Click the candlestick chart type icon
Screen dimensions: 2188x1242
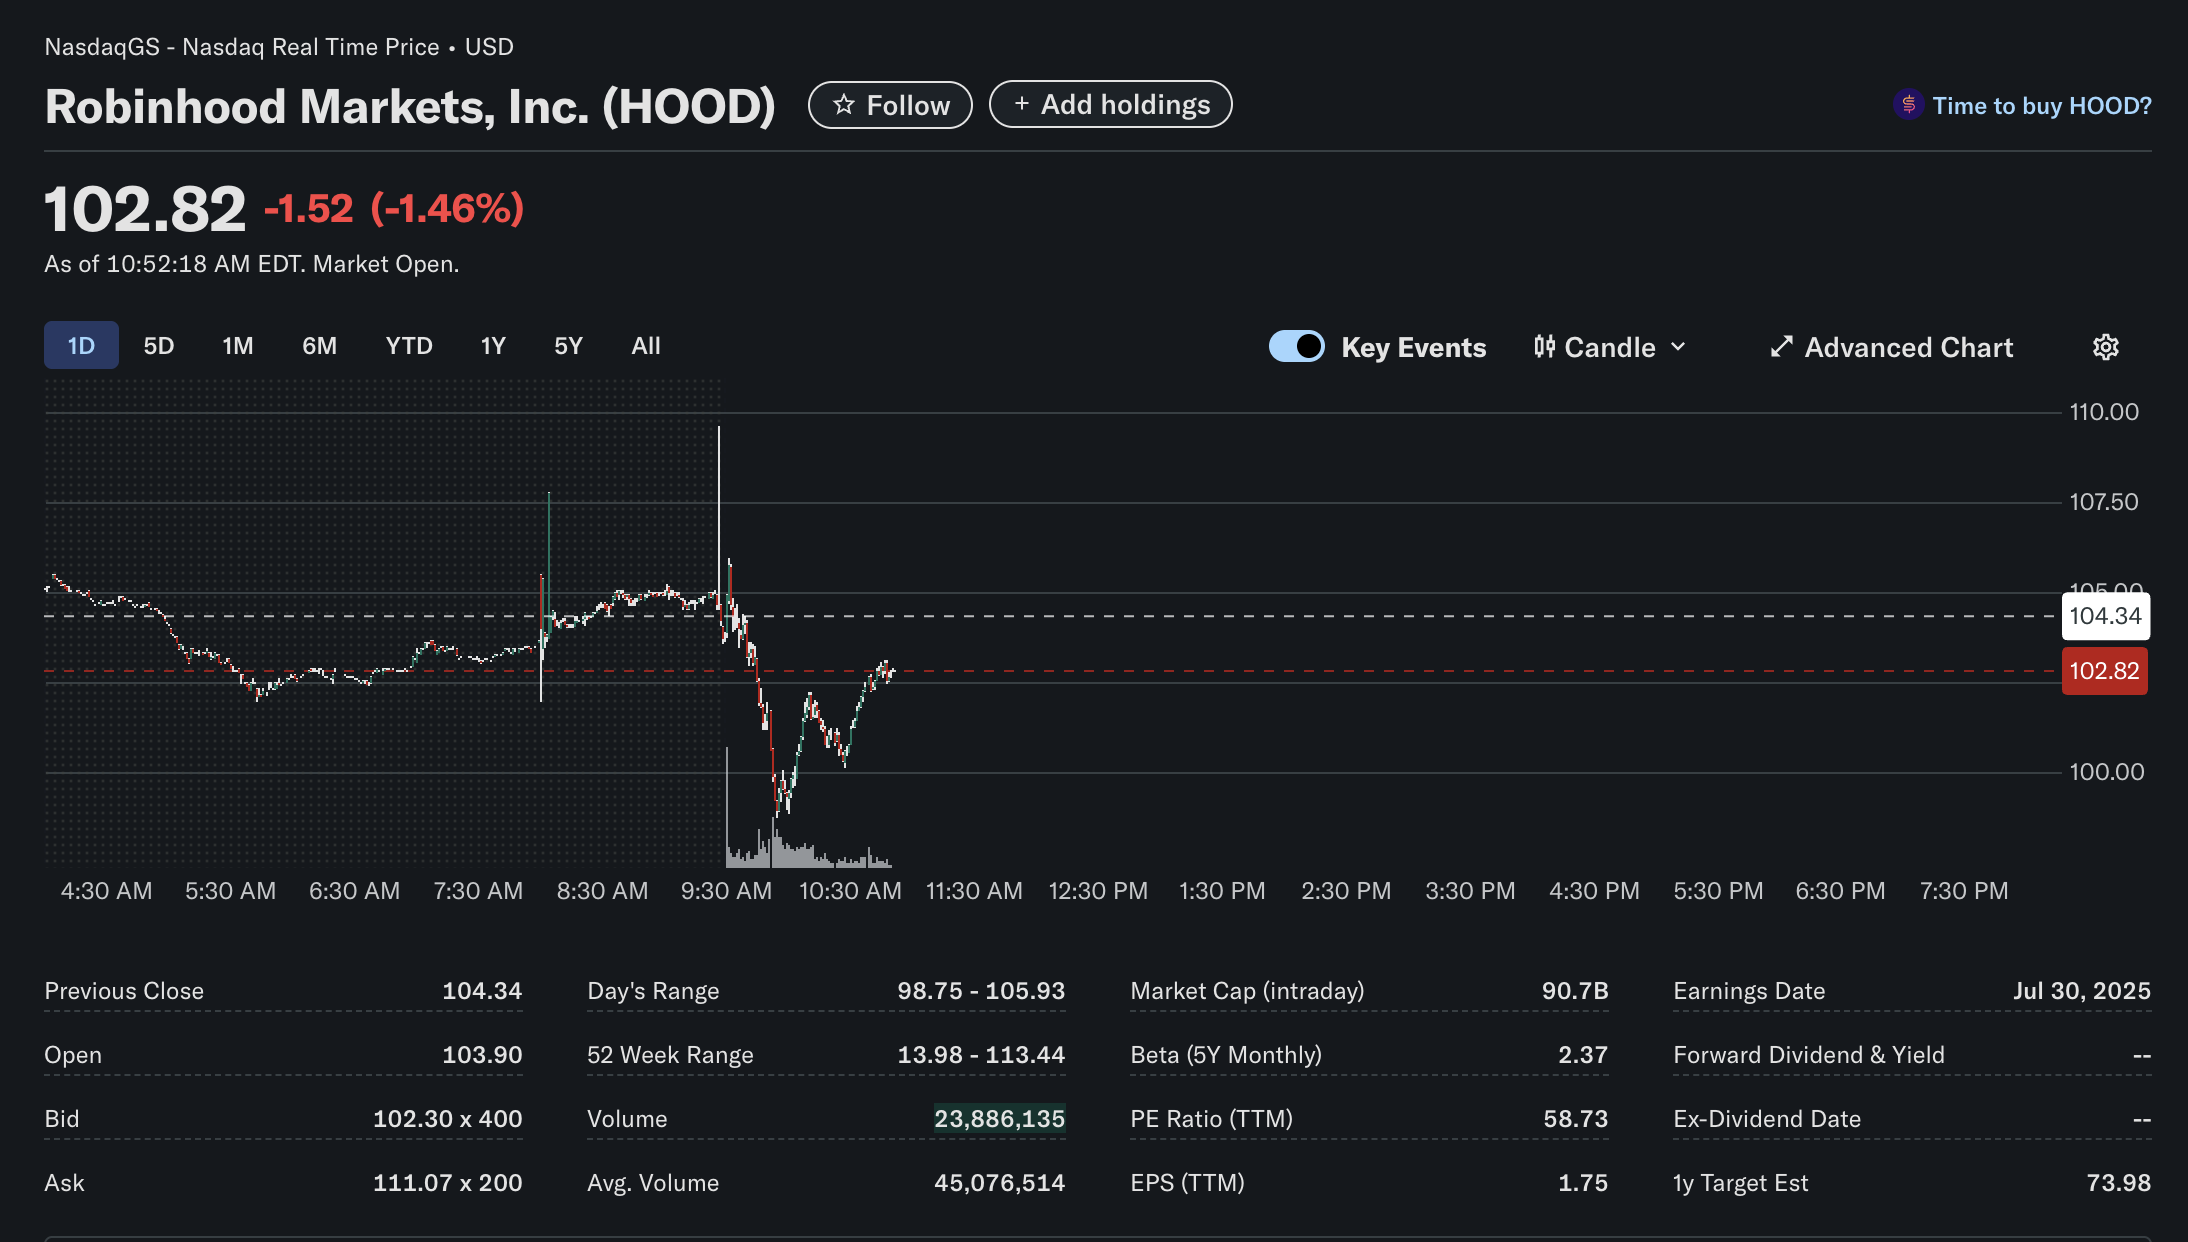tap(1544, 347)
